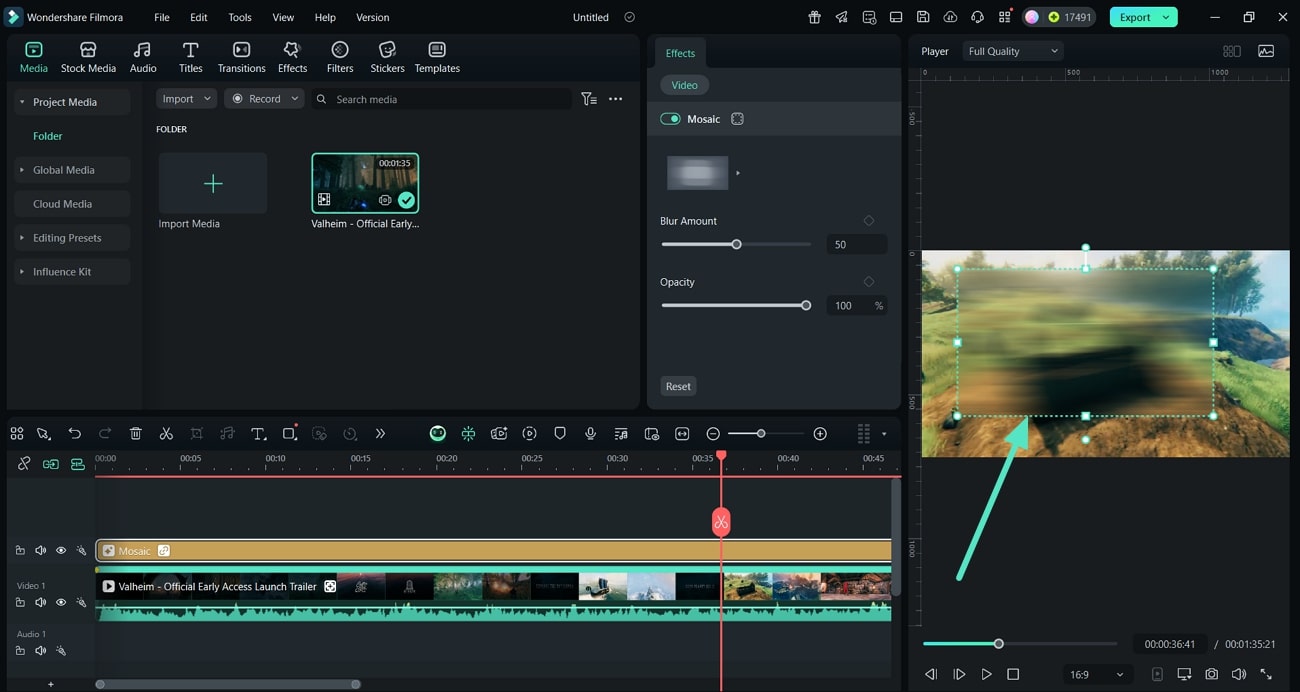Screen dimensions: 1300x692
Task: Select the Effects tab in properties panel
Action: coord(680,53)
